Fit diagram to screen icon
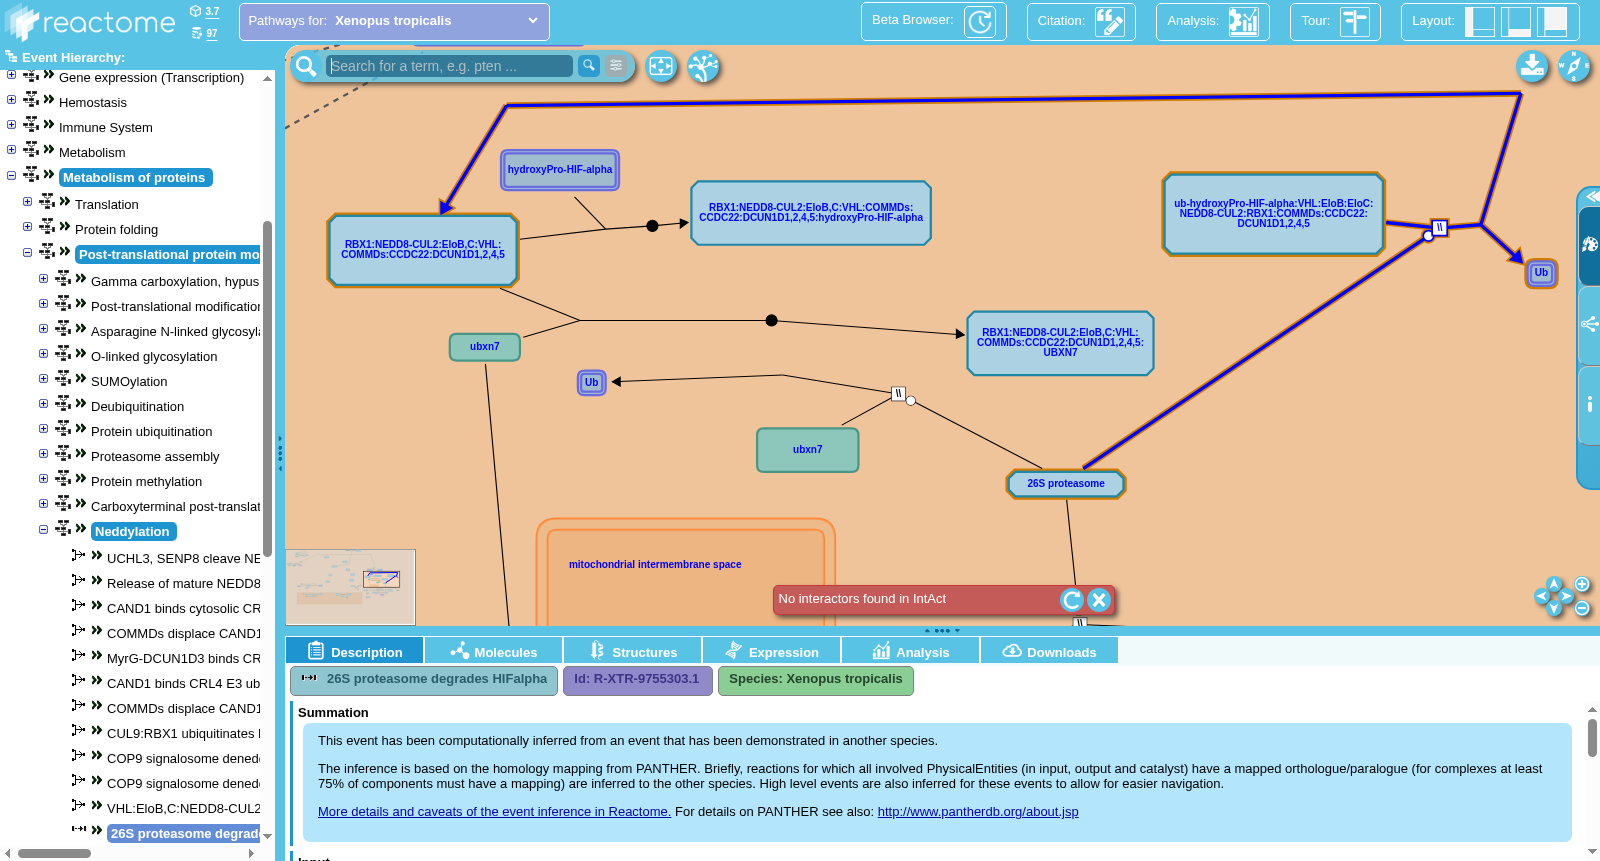 click(661, 67)
